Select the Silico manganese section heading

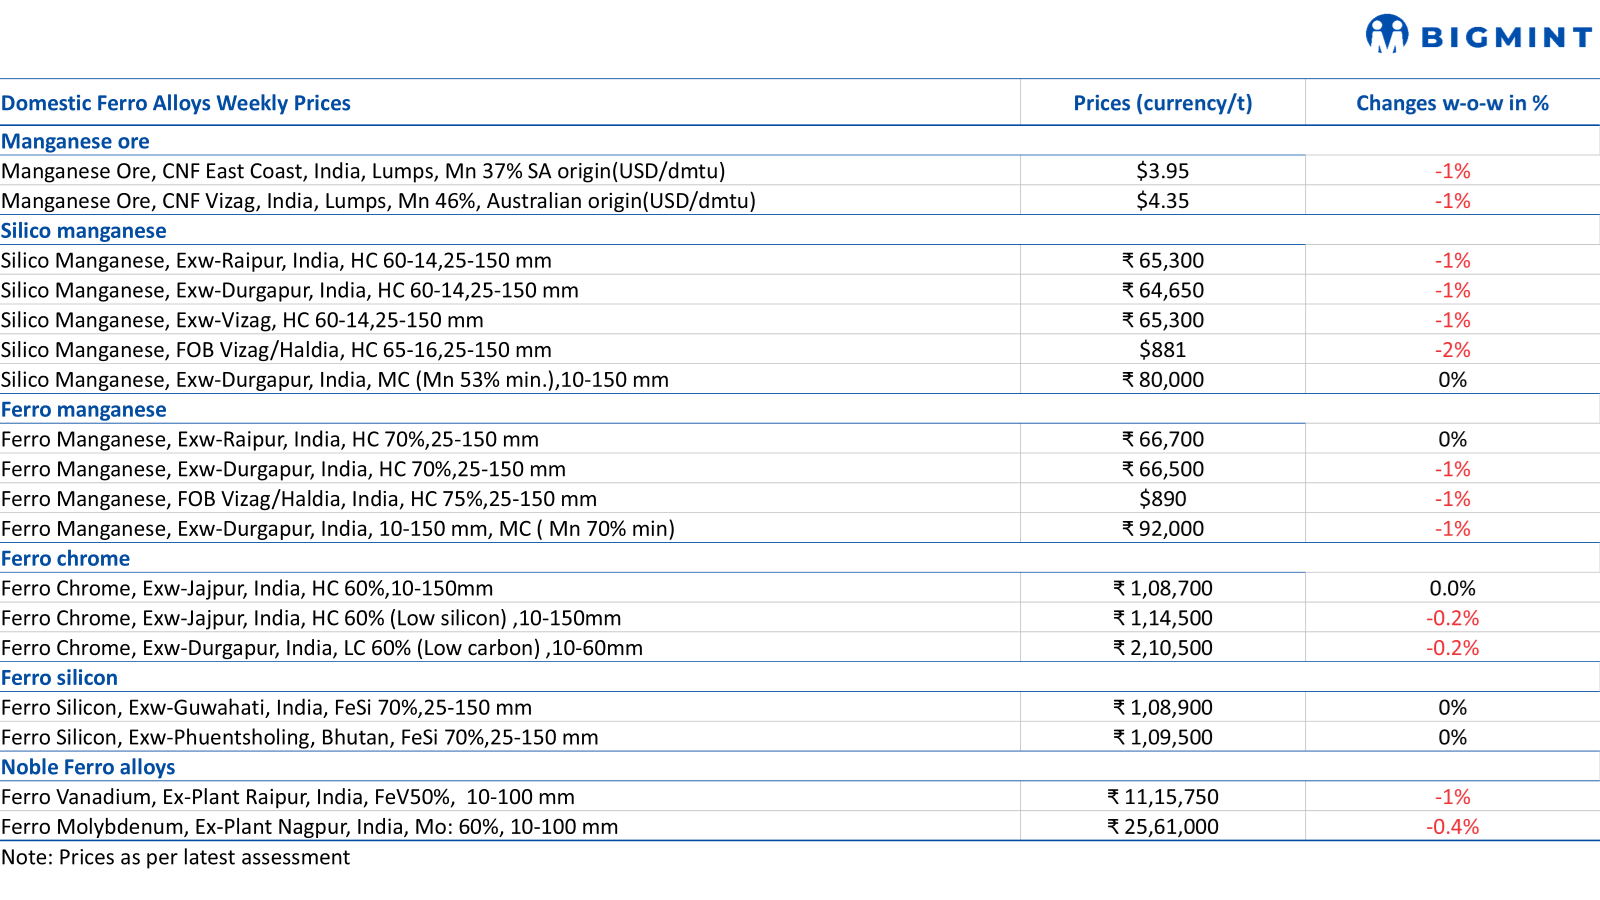[84, 231]
